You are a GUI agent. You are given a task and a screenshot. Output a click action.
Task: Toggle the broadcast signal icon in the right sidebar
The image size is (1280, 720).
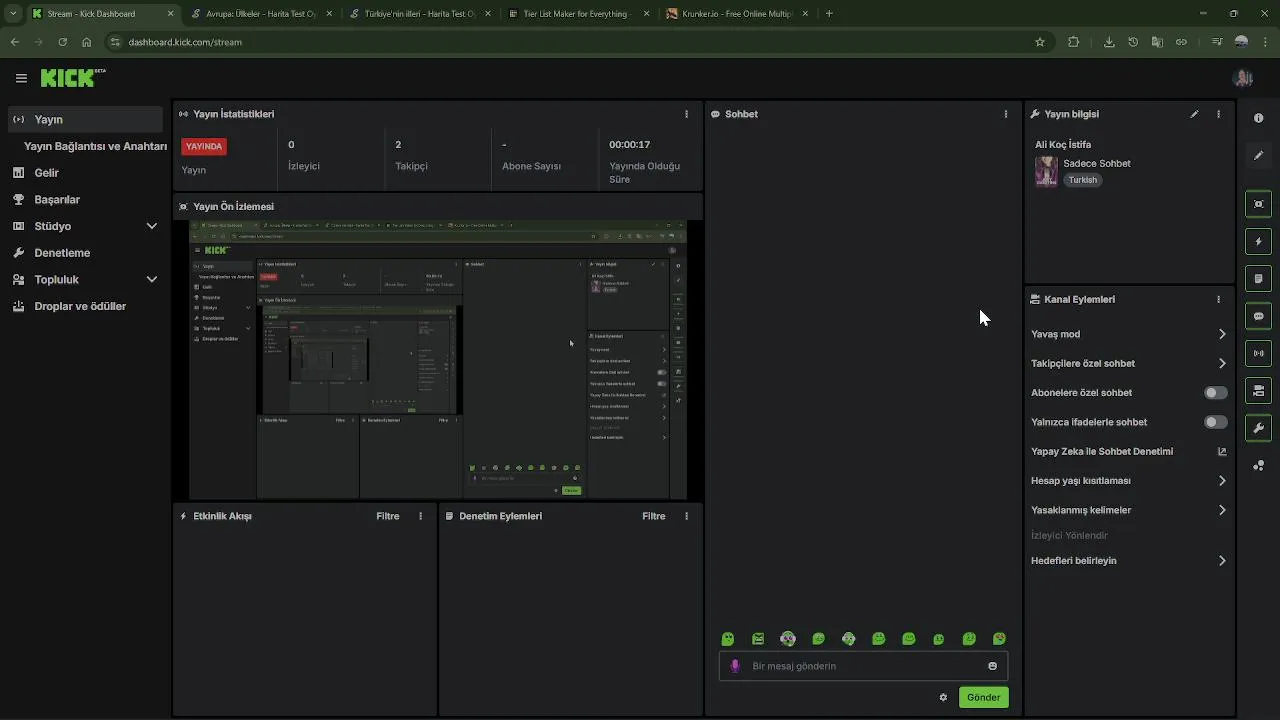(1258, 353)
